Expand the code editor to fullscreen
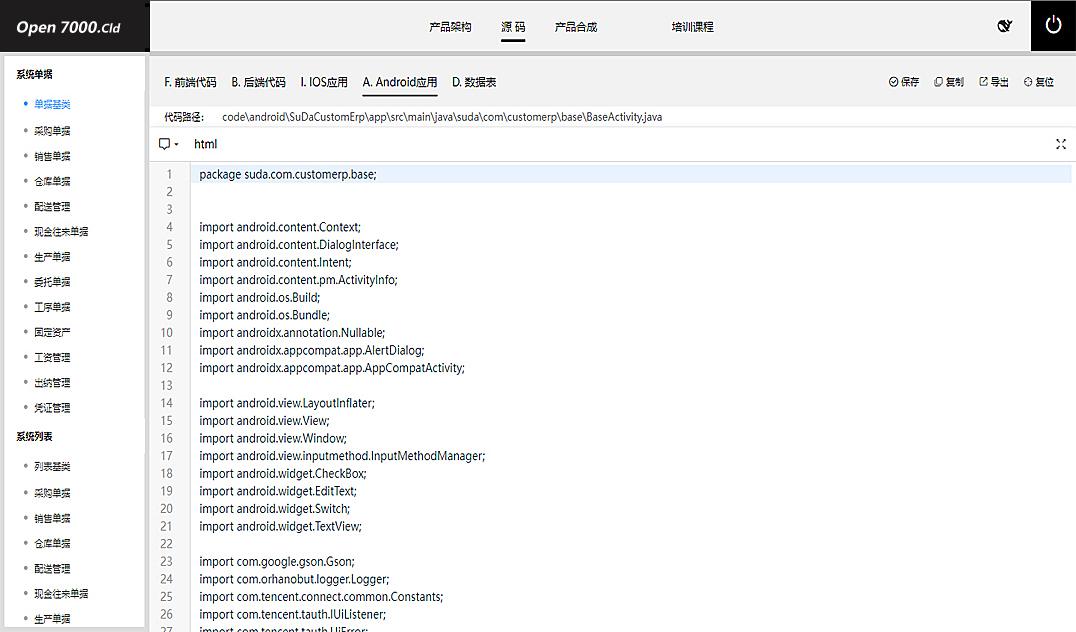The width and height of the screenshot is (1076, 632). pos(1061,144)
